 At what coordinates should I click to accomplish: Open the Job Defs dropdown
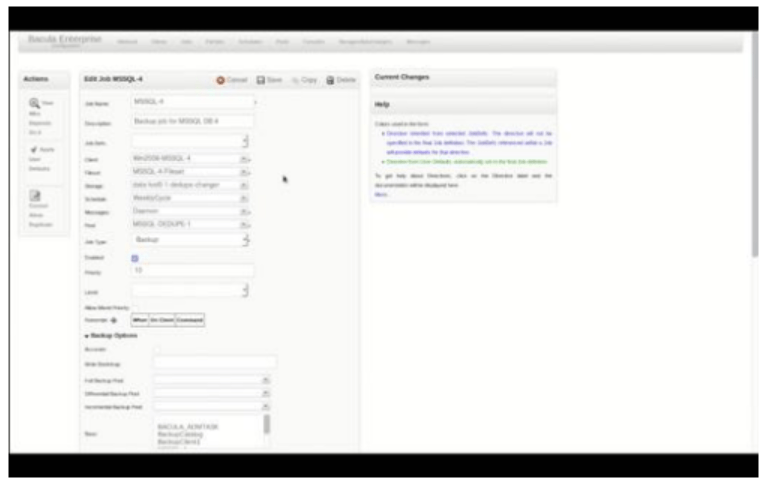click(x=190, y=141)
